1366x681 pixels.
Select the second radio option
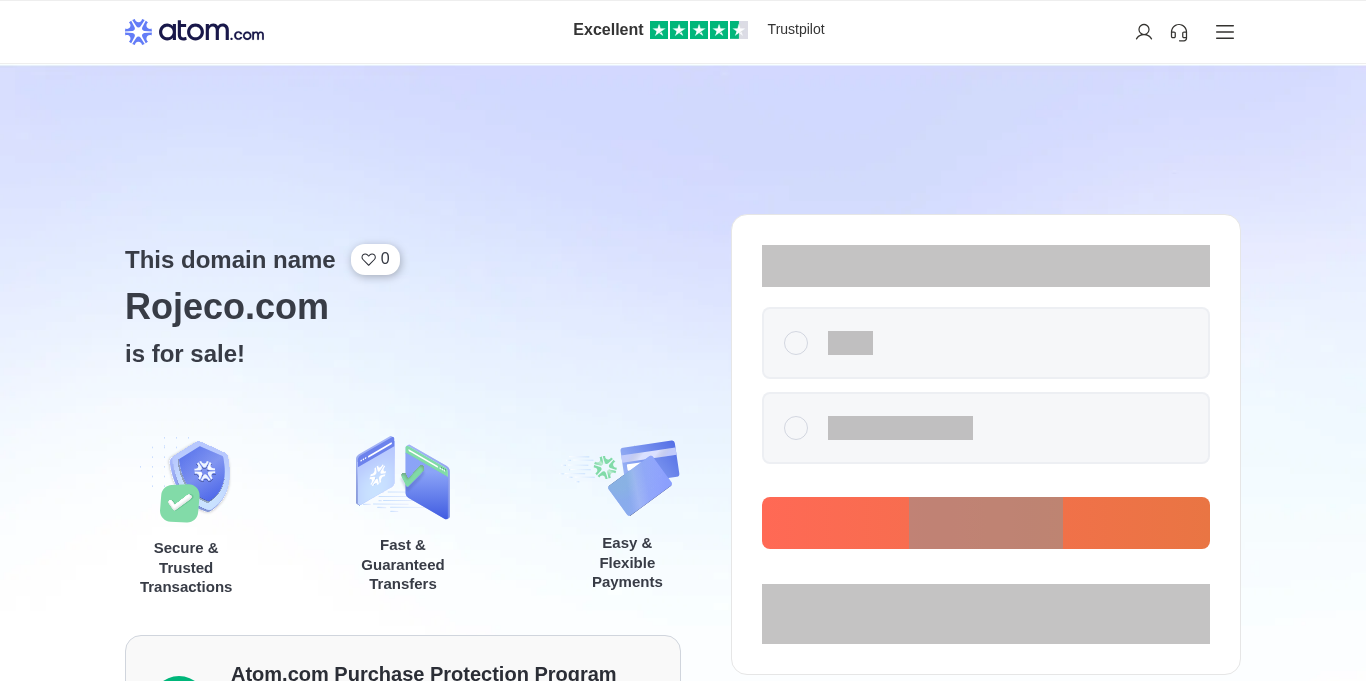(x=796, y=428)
